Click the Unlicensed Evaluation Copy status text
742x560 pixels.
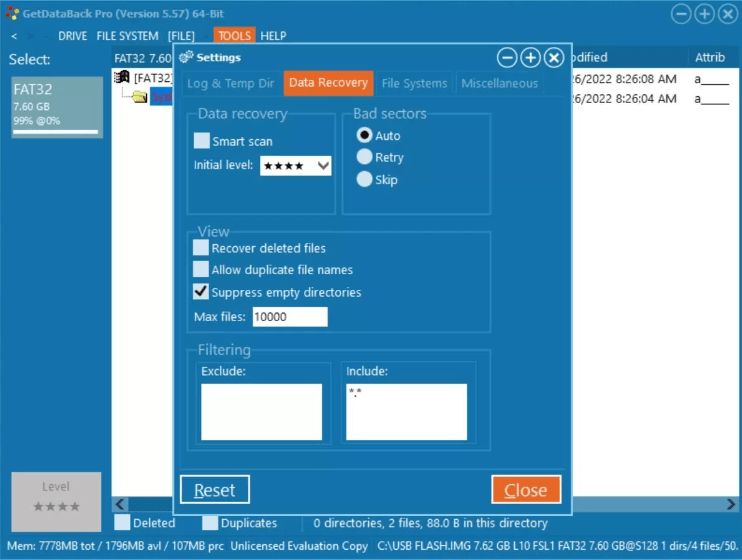pos(299,546)
